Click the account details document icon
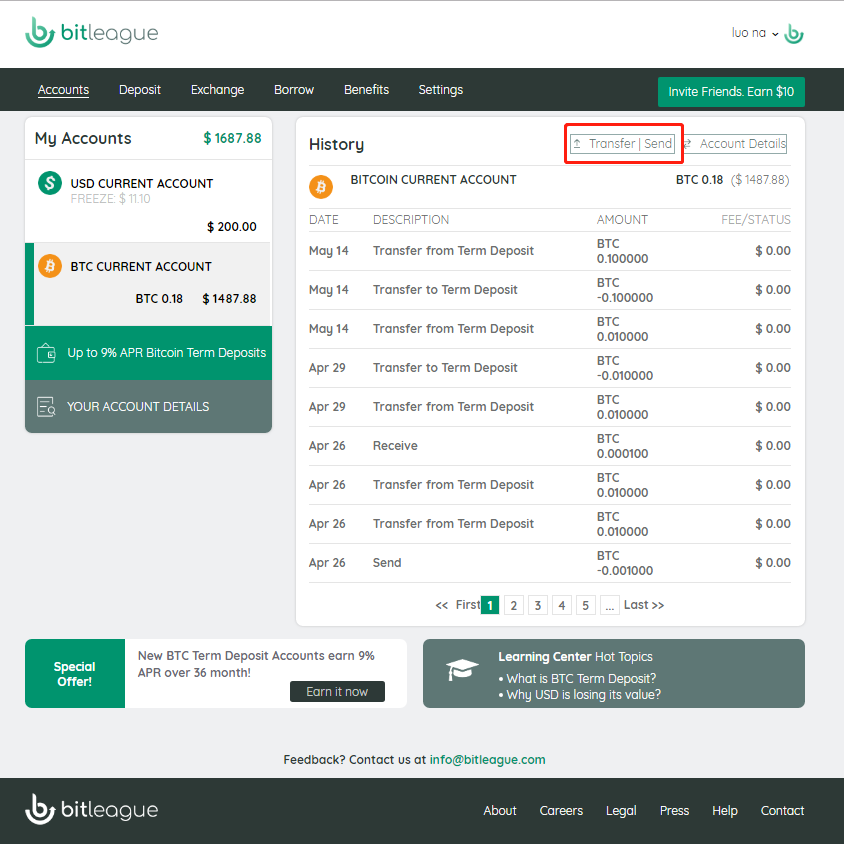Screen dimensions: 844x844 click(x=46, y=407)
